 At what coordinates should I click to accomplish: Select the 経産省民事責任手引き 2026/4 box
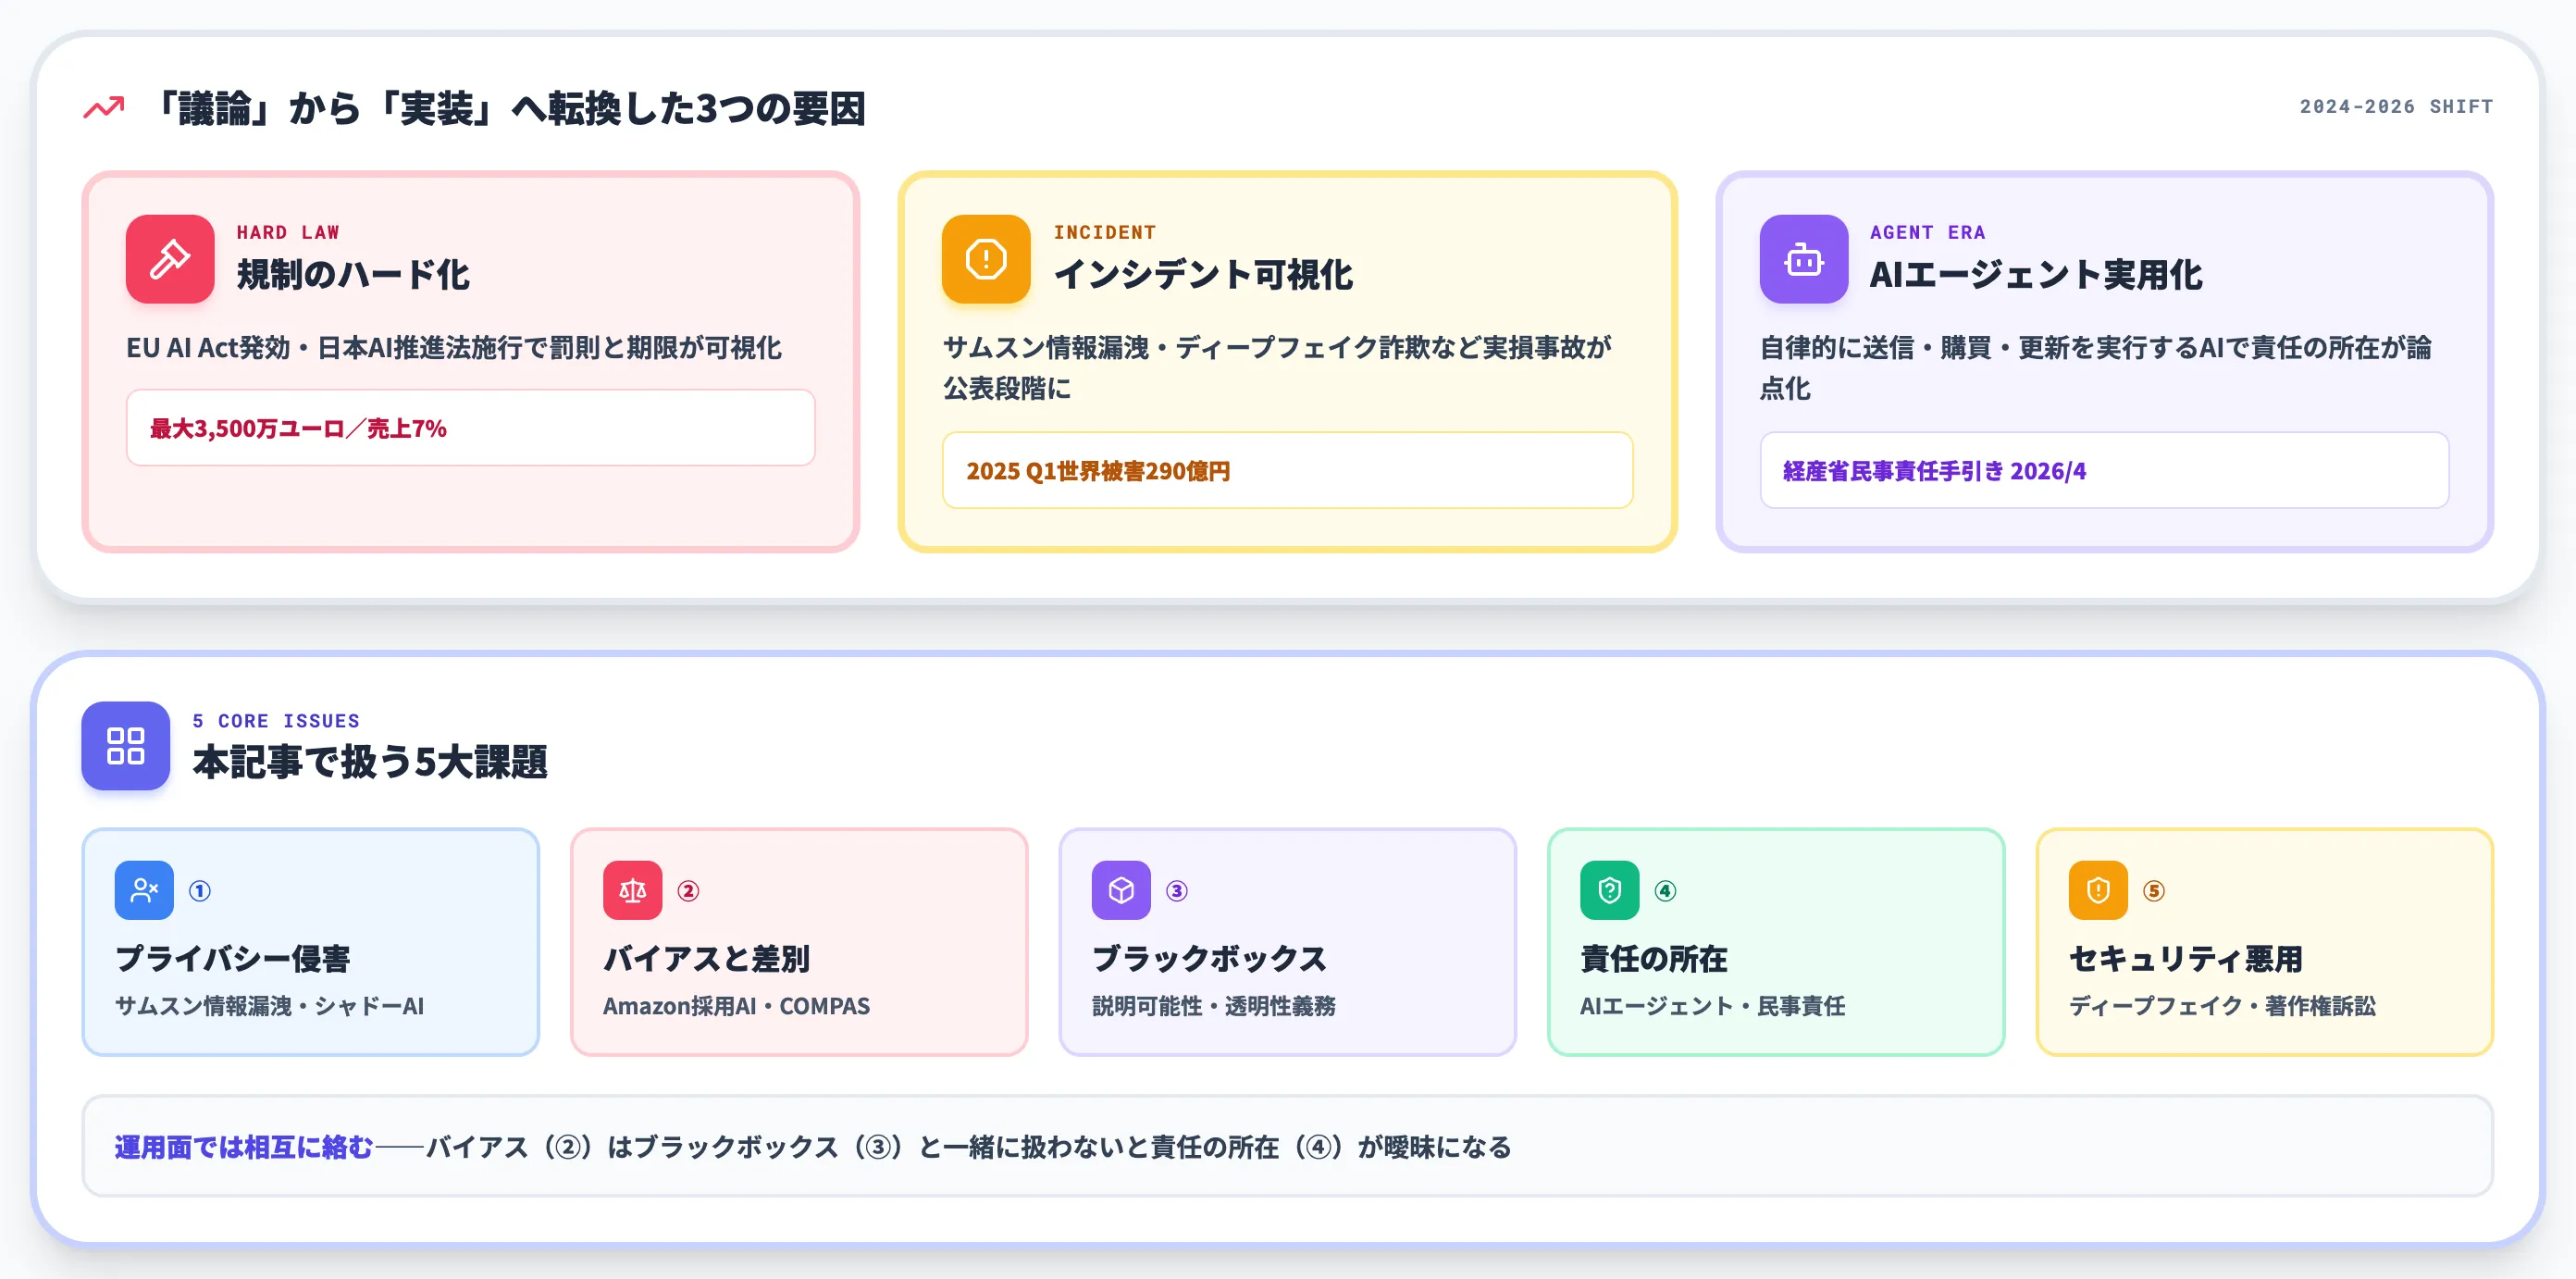point(2105,470)
